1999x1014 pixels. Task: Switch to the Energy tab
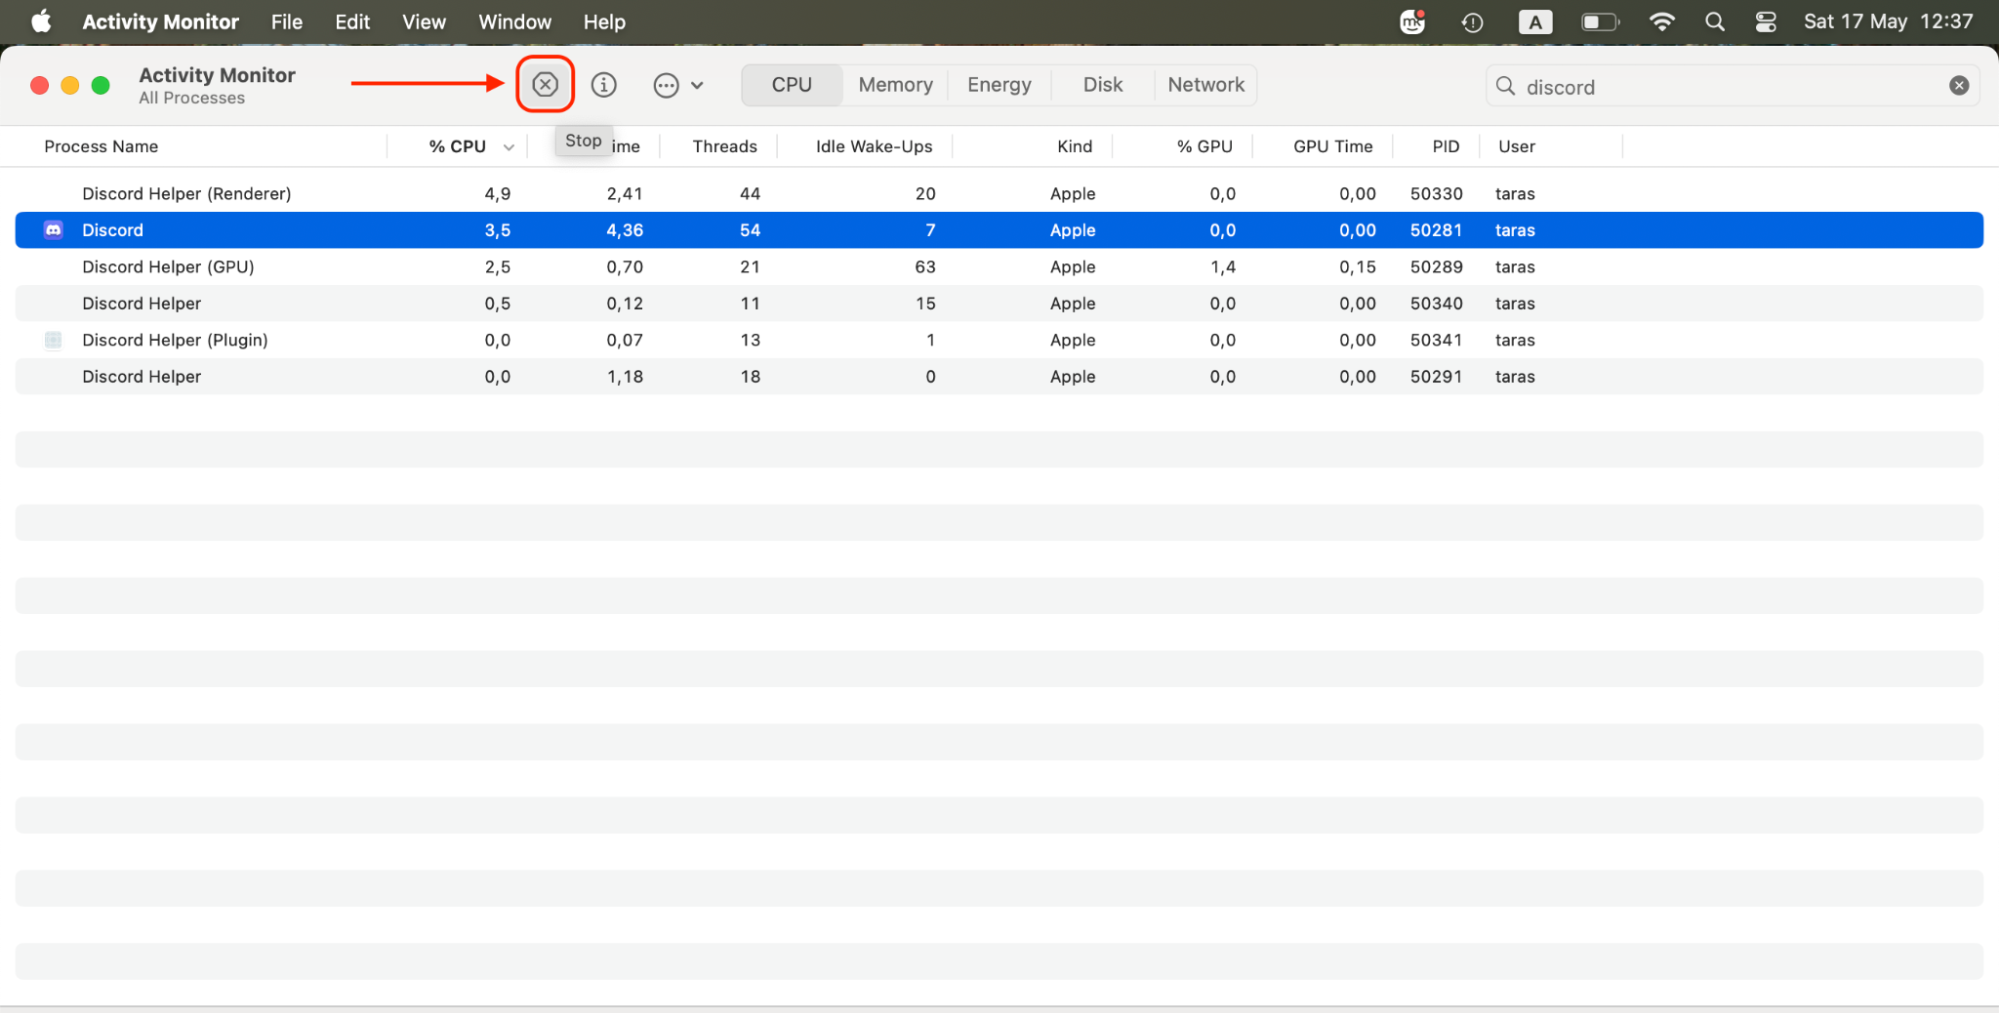(998, 85)
